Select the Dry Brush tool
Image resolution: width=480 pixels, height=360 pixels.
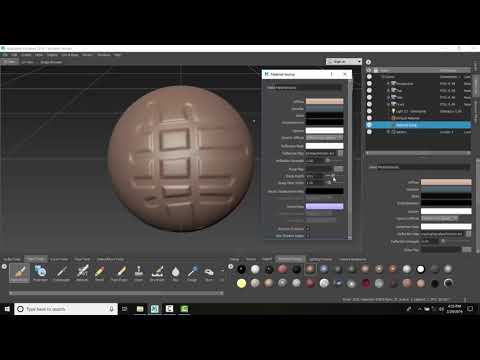(x=157, y=272)
